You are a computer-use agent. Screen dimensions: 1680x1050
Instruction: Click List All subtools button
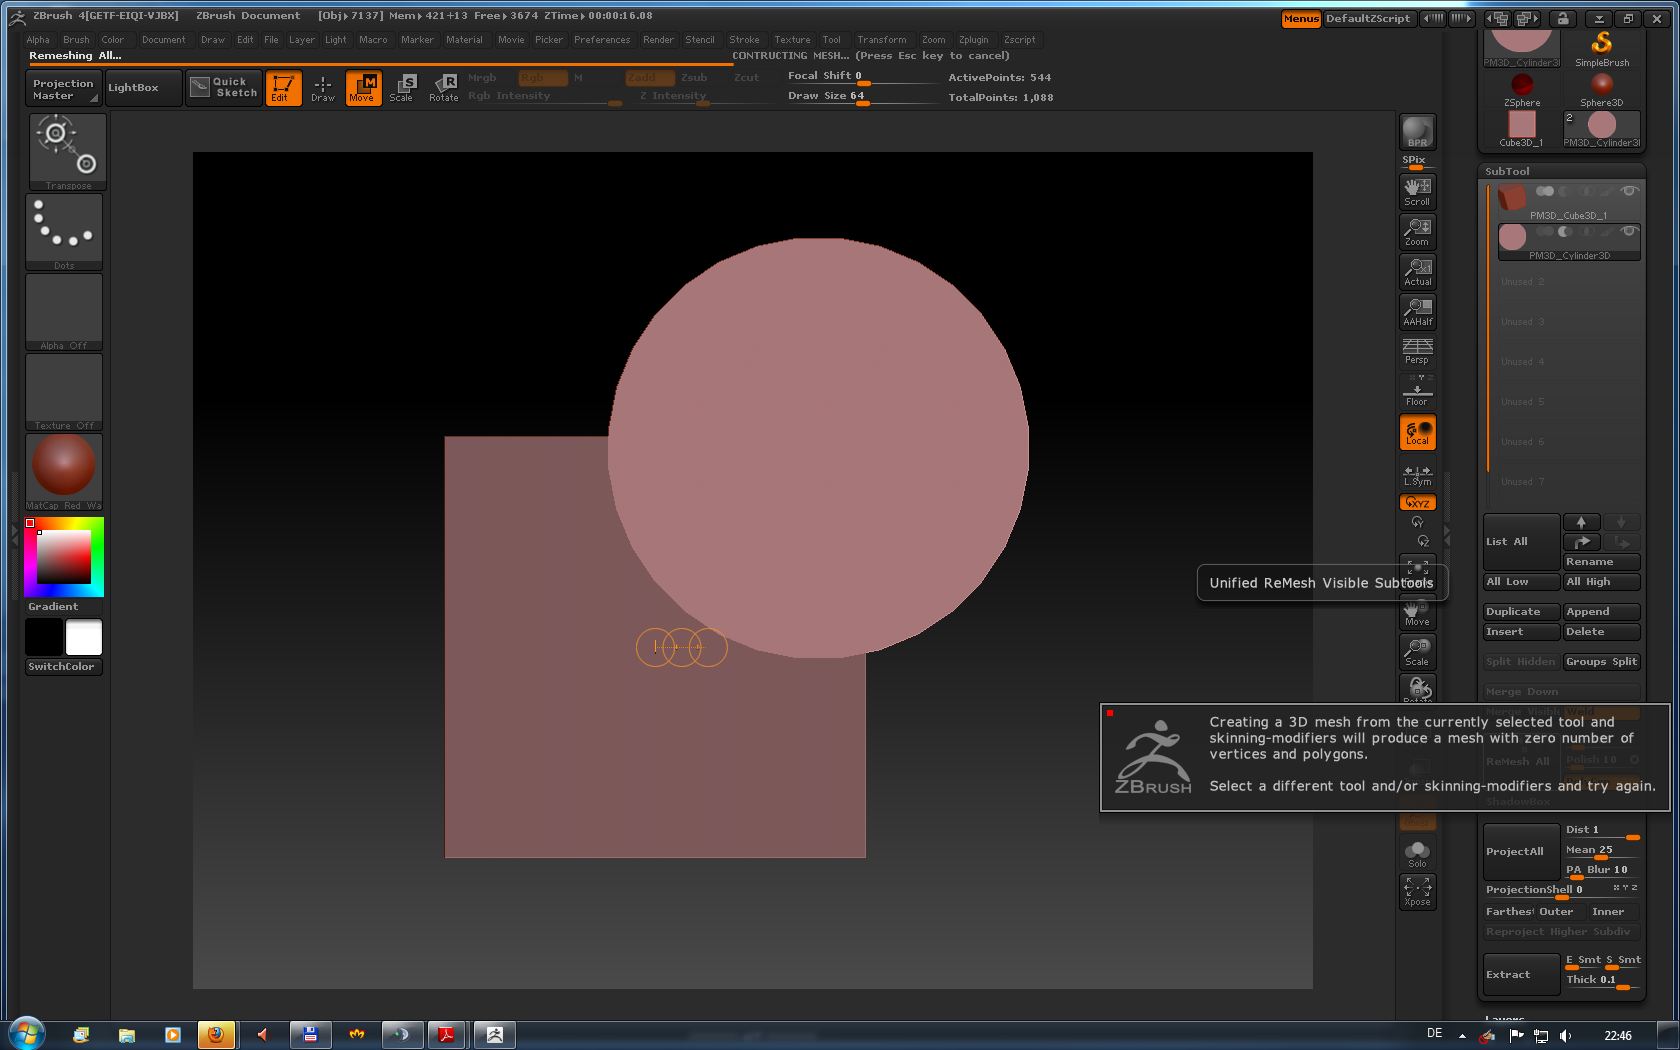point(1521,542)
